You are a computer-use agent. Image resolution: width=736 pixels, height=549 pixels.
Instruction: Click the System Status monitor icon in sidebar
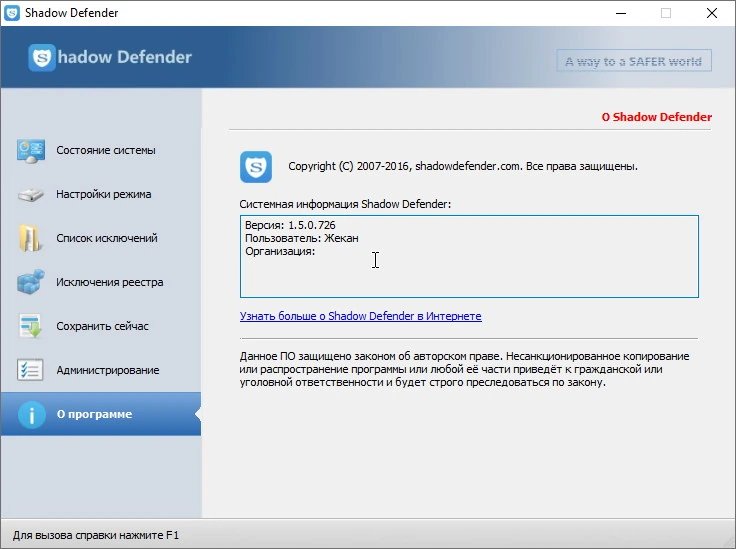(31, 150)
